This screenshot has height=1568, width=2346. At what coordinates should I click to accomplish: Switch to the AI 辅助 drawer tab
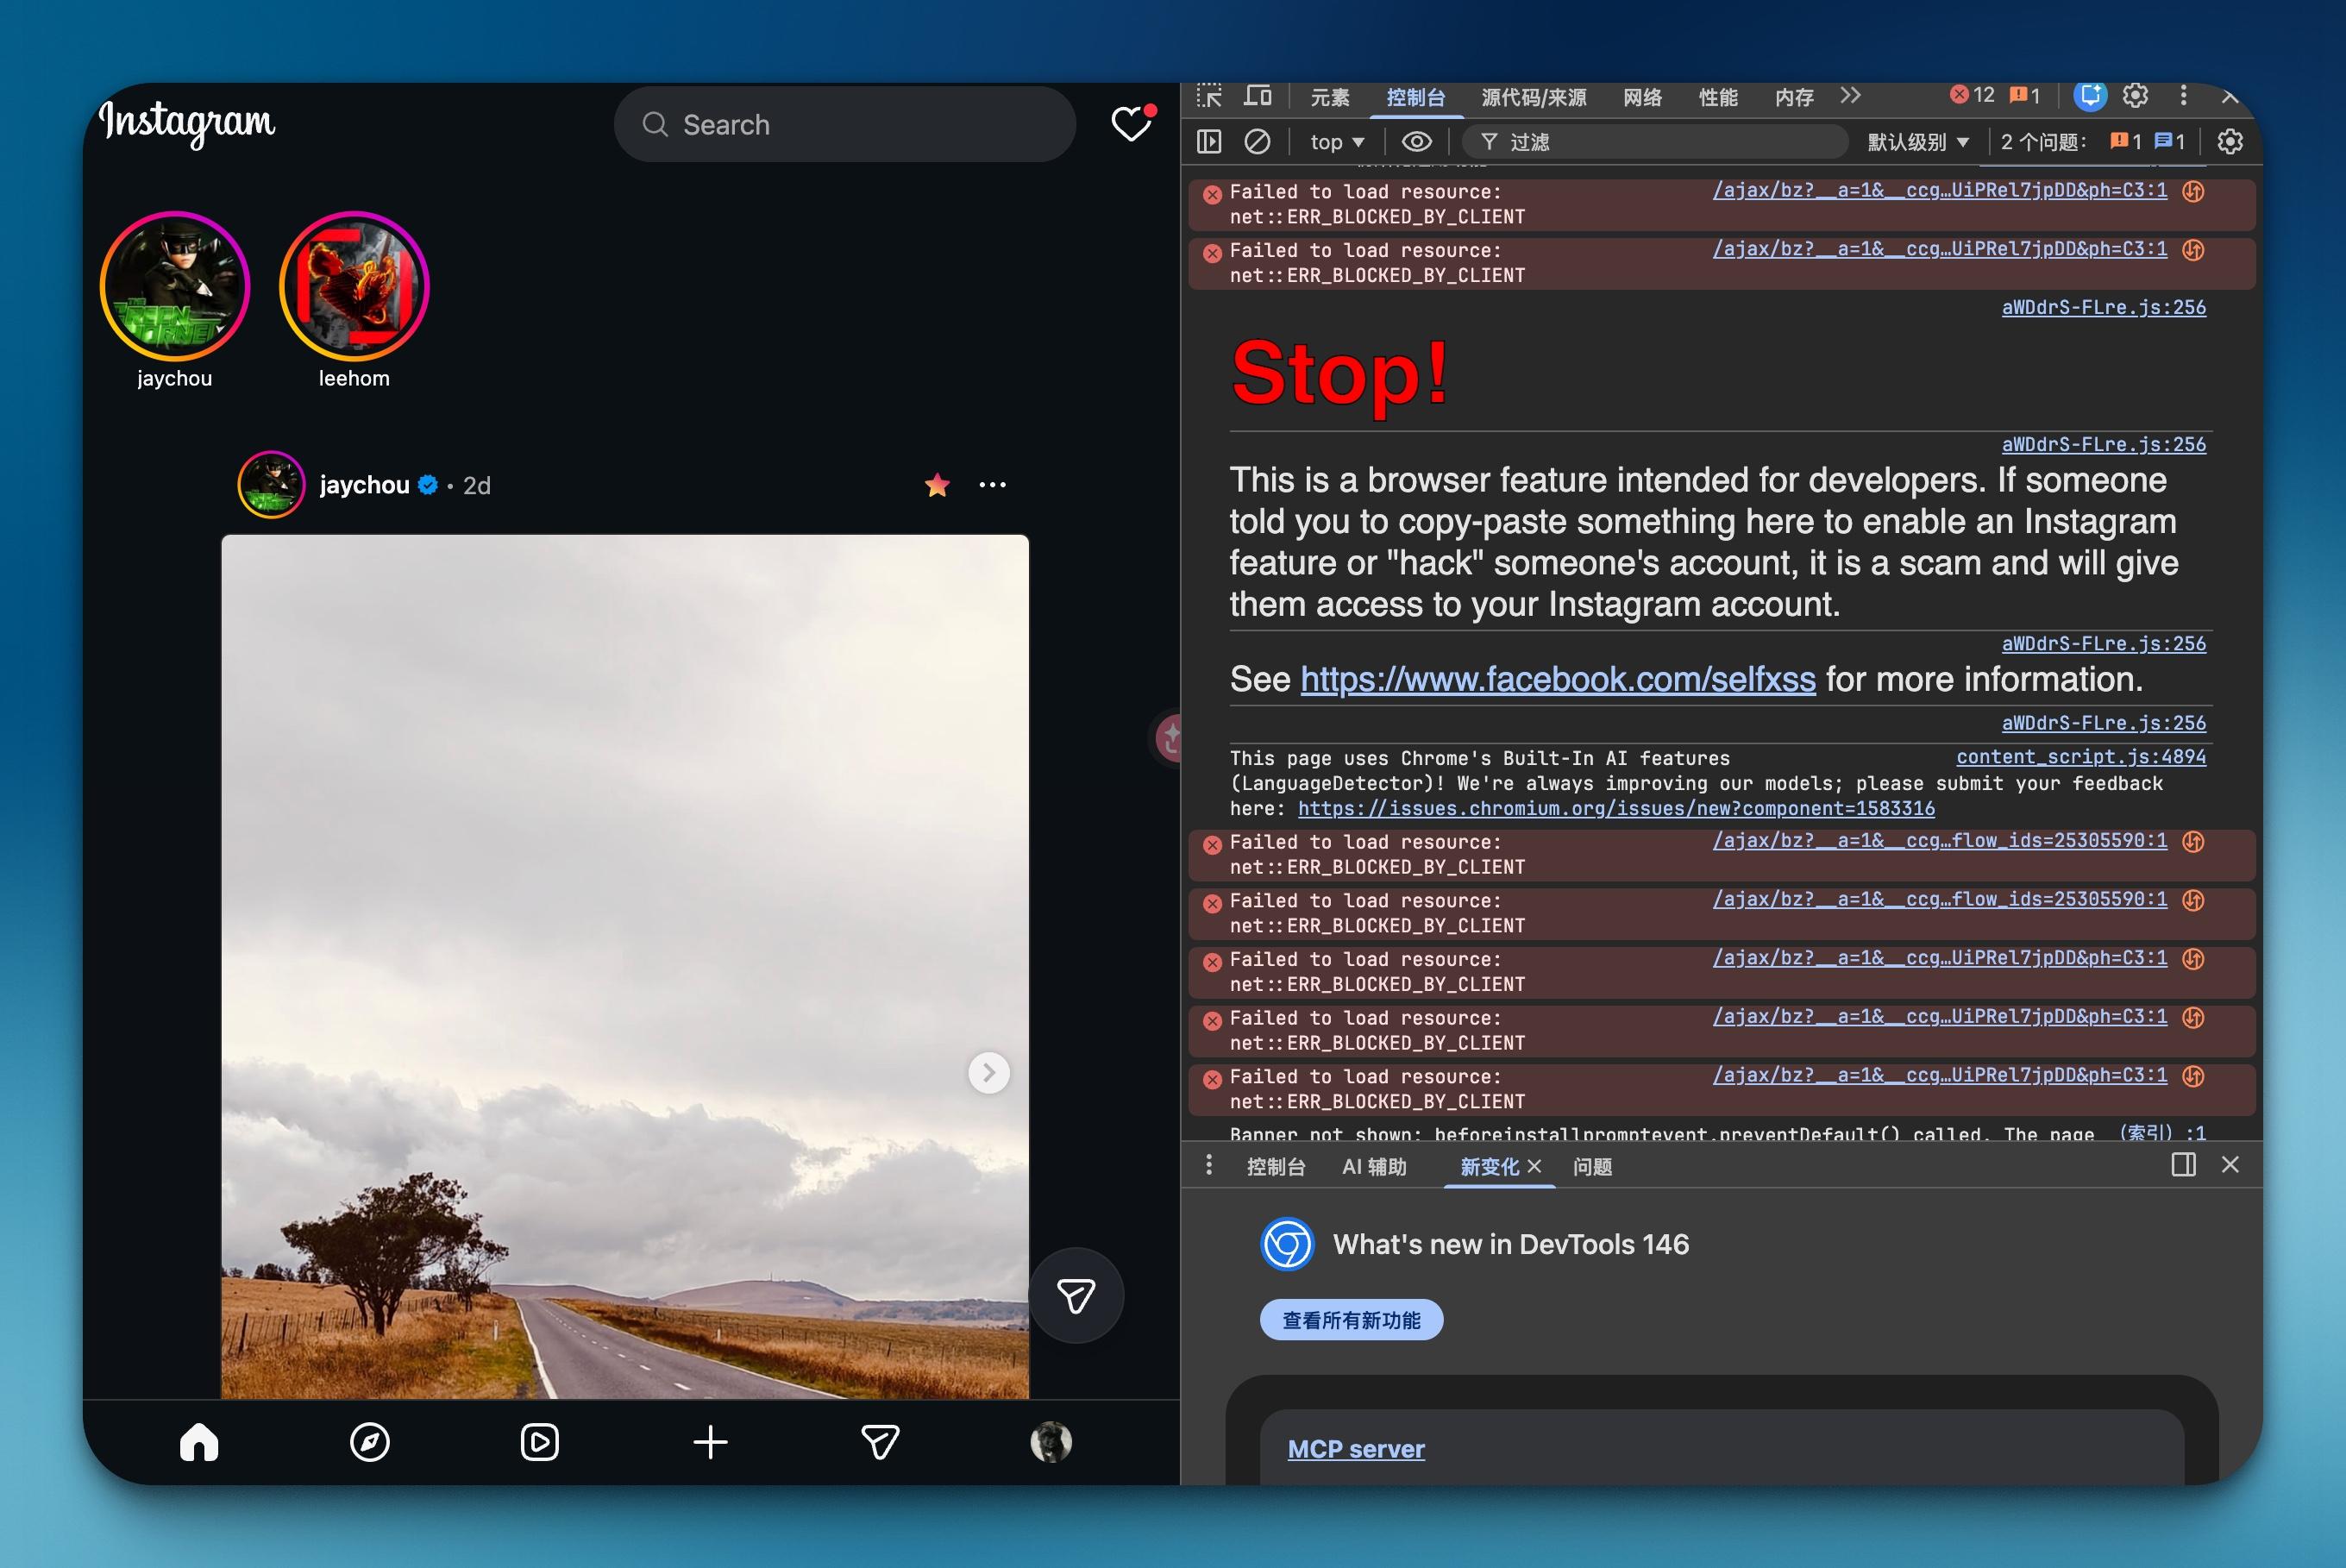[x=1374, y=1167]
